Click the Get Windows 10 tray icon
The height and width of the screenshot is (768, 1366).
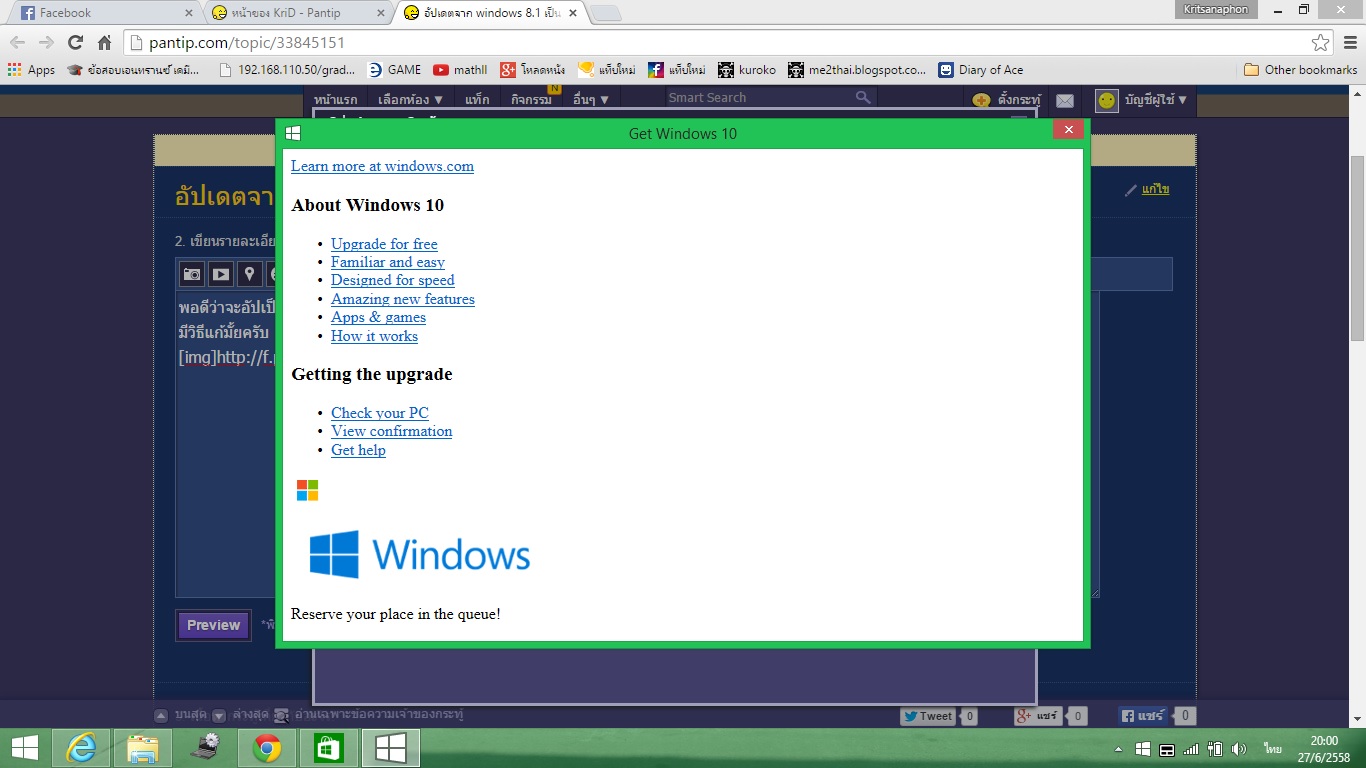click(x=1142, y=749)
